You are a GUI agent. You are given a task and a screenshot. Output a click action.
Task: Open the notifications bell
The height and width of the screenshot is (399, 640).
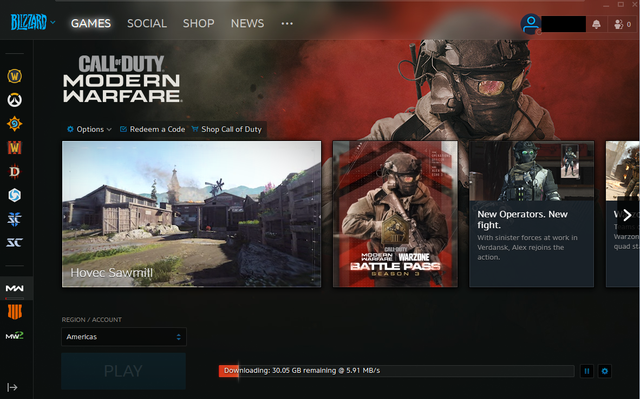click(x=596, y=24)
